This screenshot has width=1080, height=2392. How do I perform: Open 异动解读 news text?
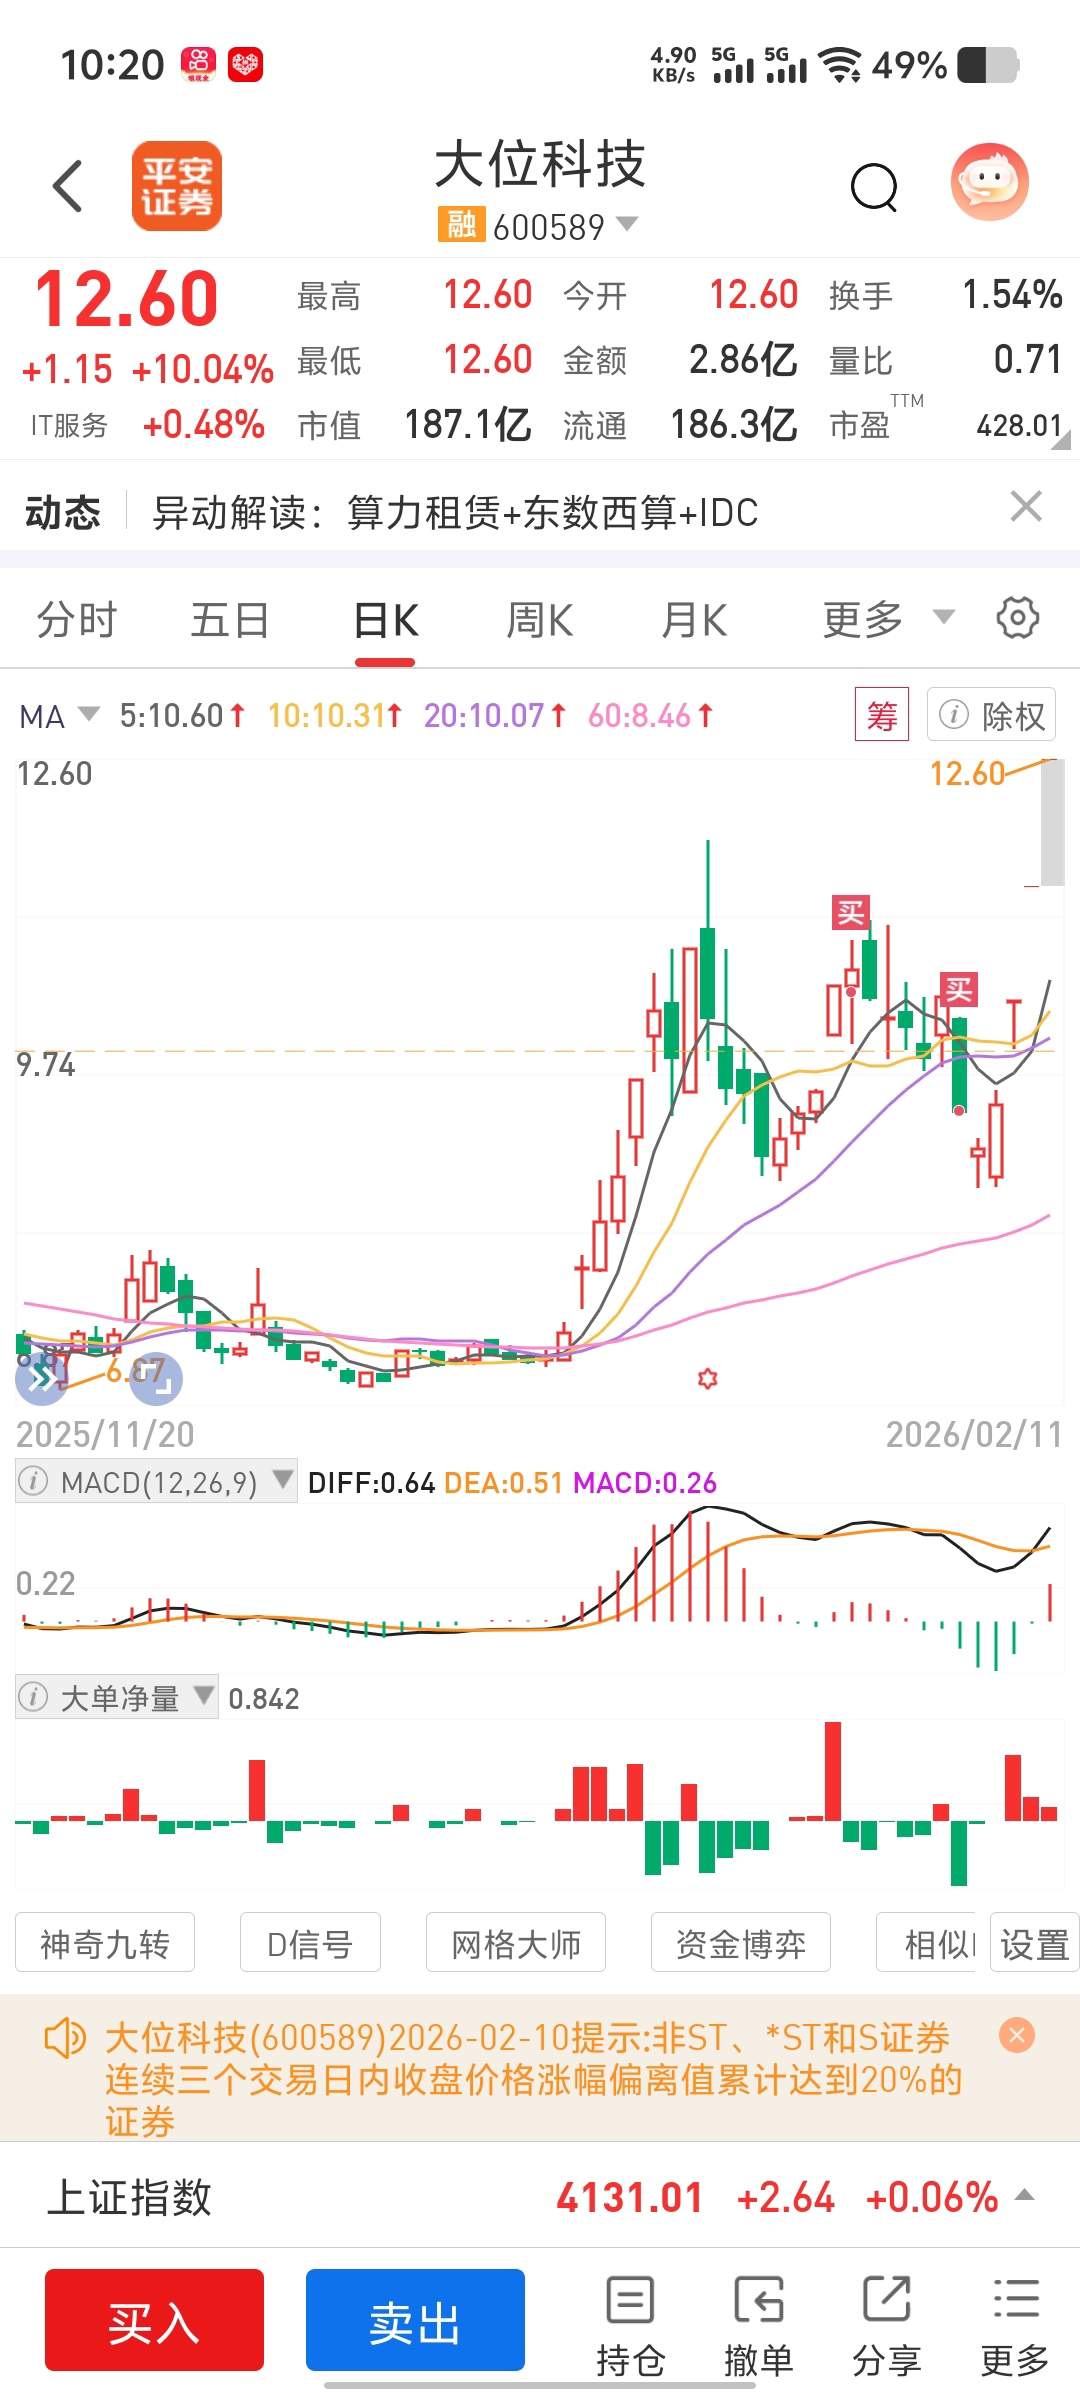455,512
